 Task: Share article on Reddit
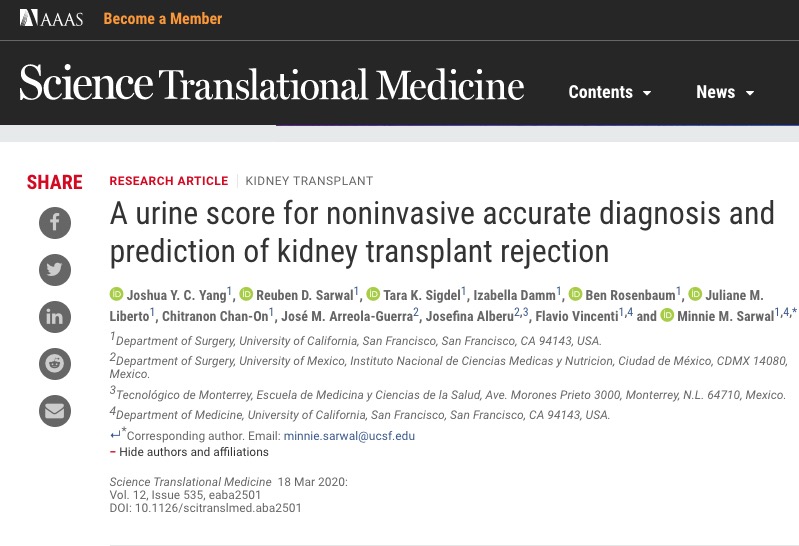click(x=55, y=364)
